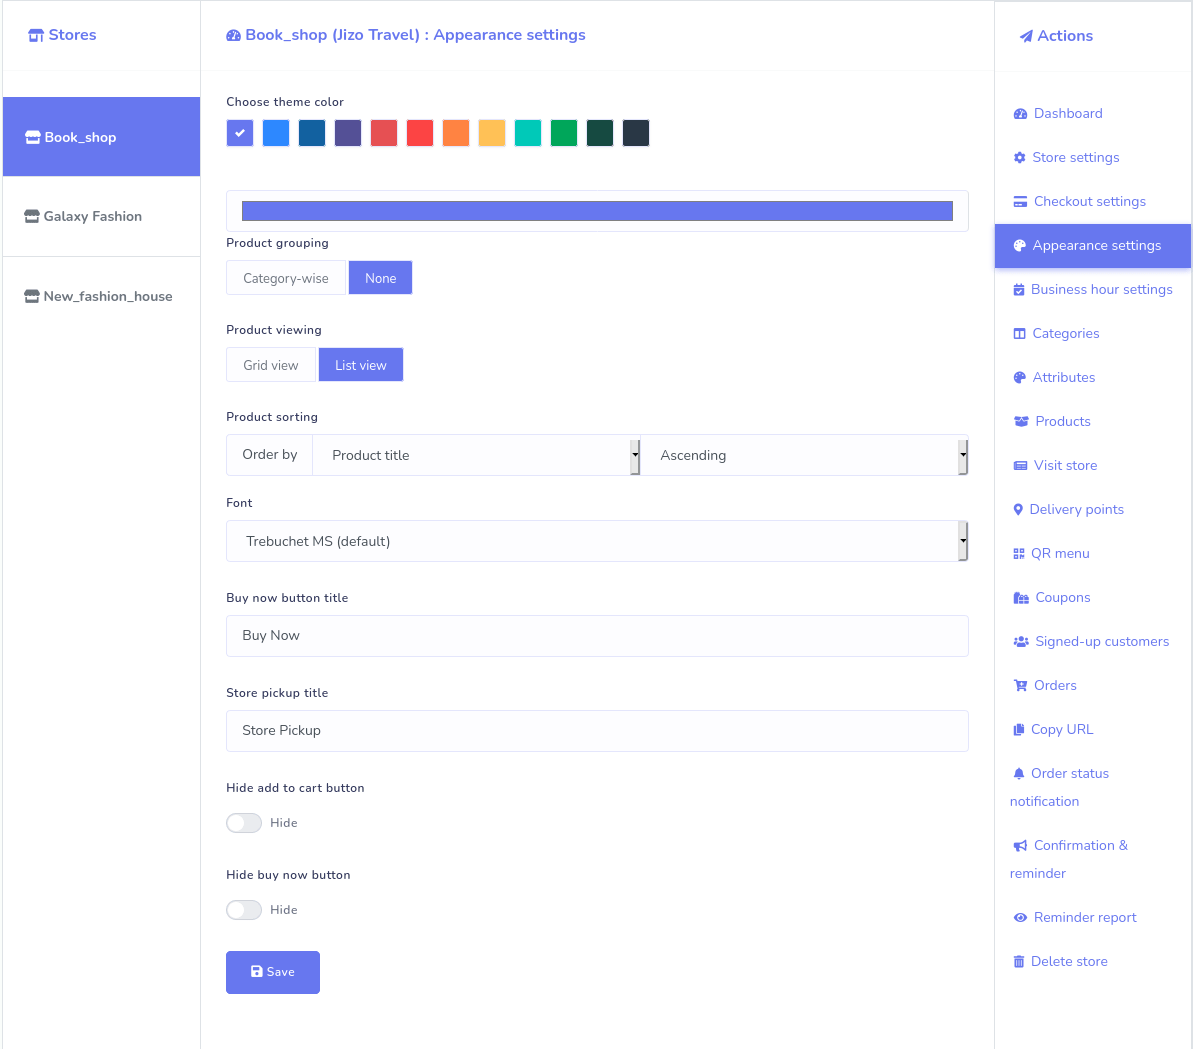
Task: Open the Font dropdown showing Trebuchet MS
Action: (x=597, y=542)
